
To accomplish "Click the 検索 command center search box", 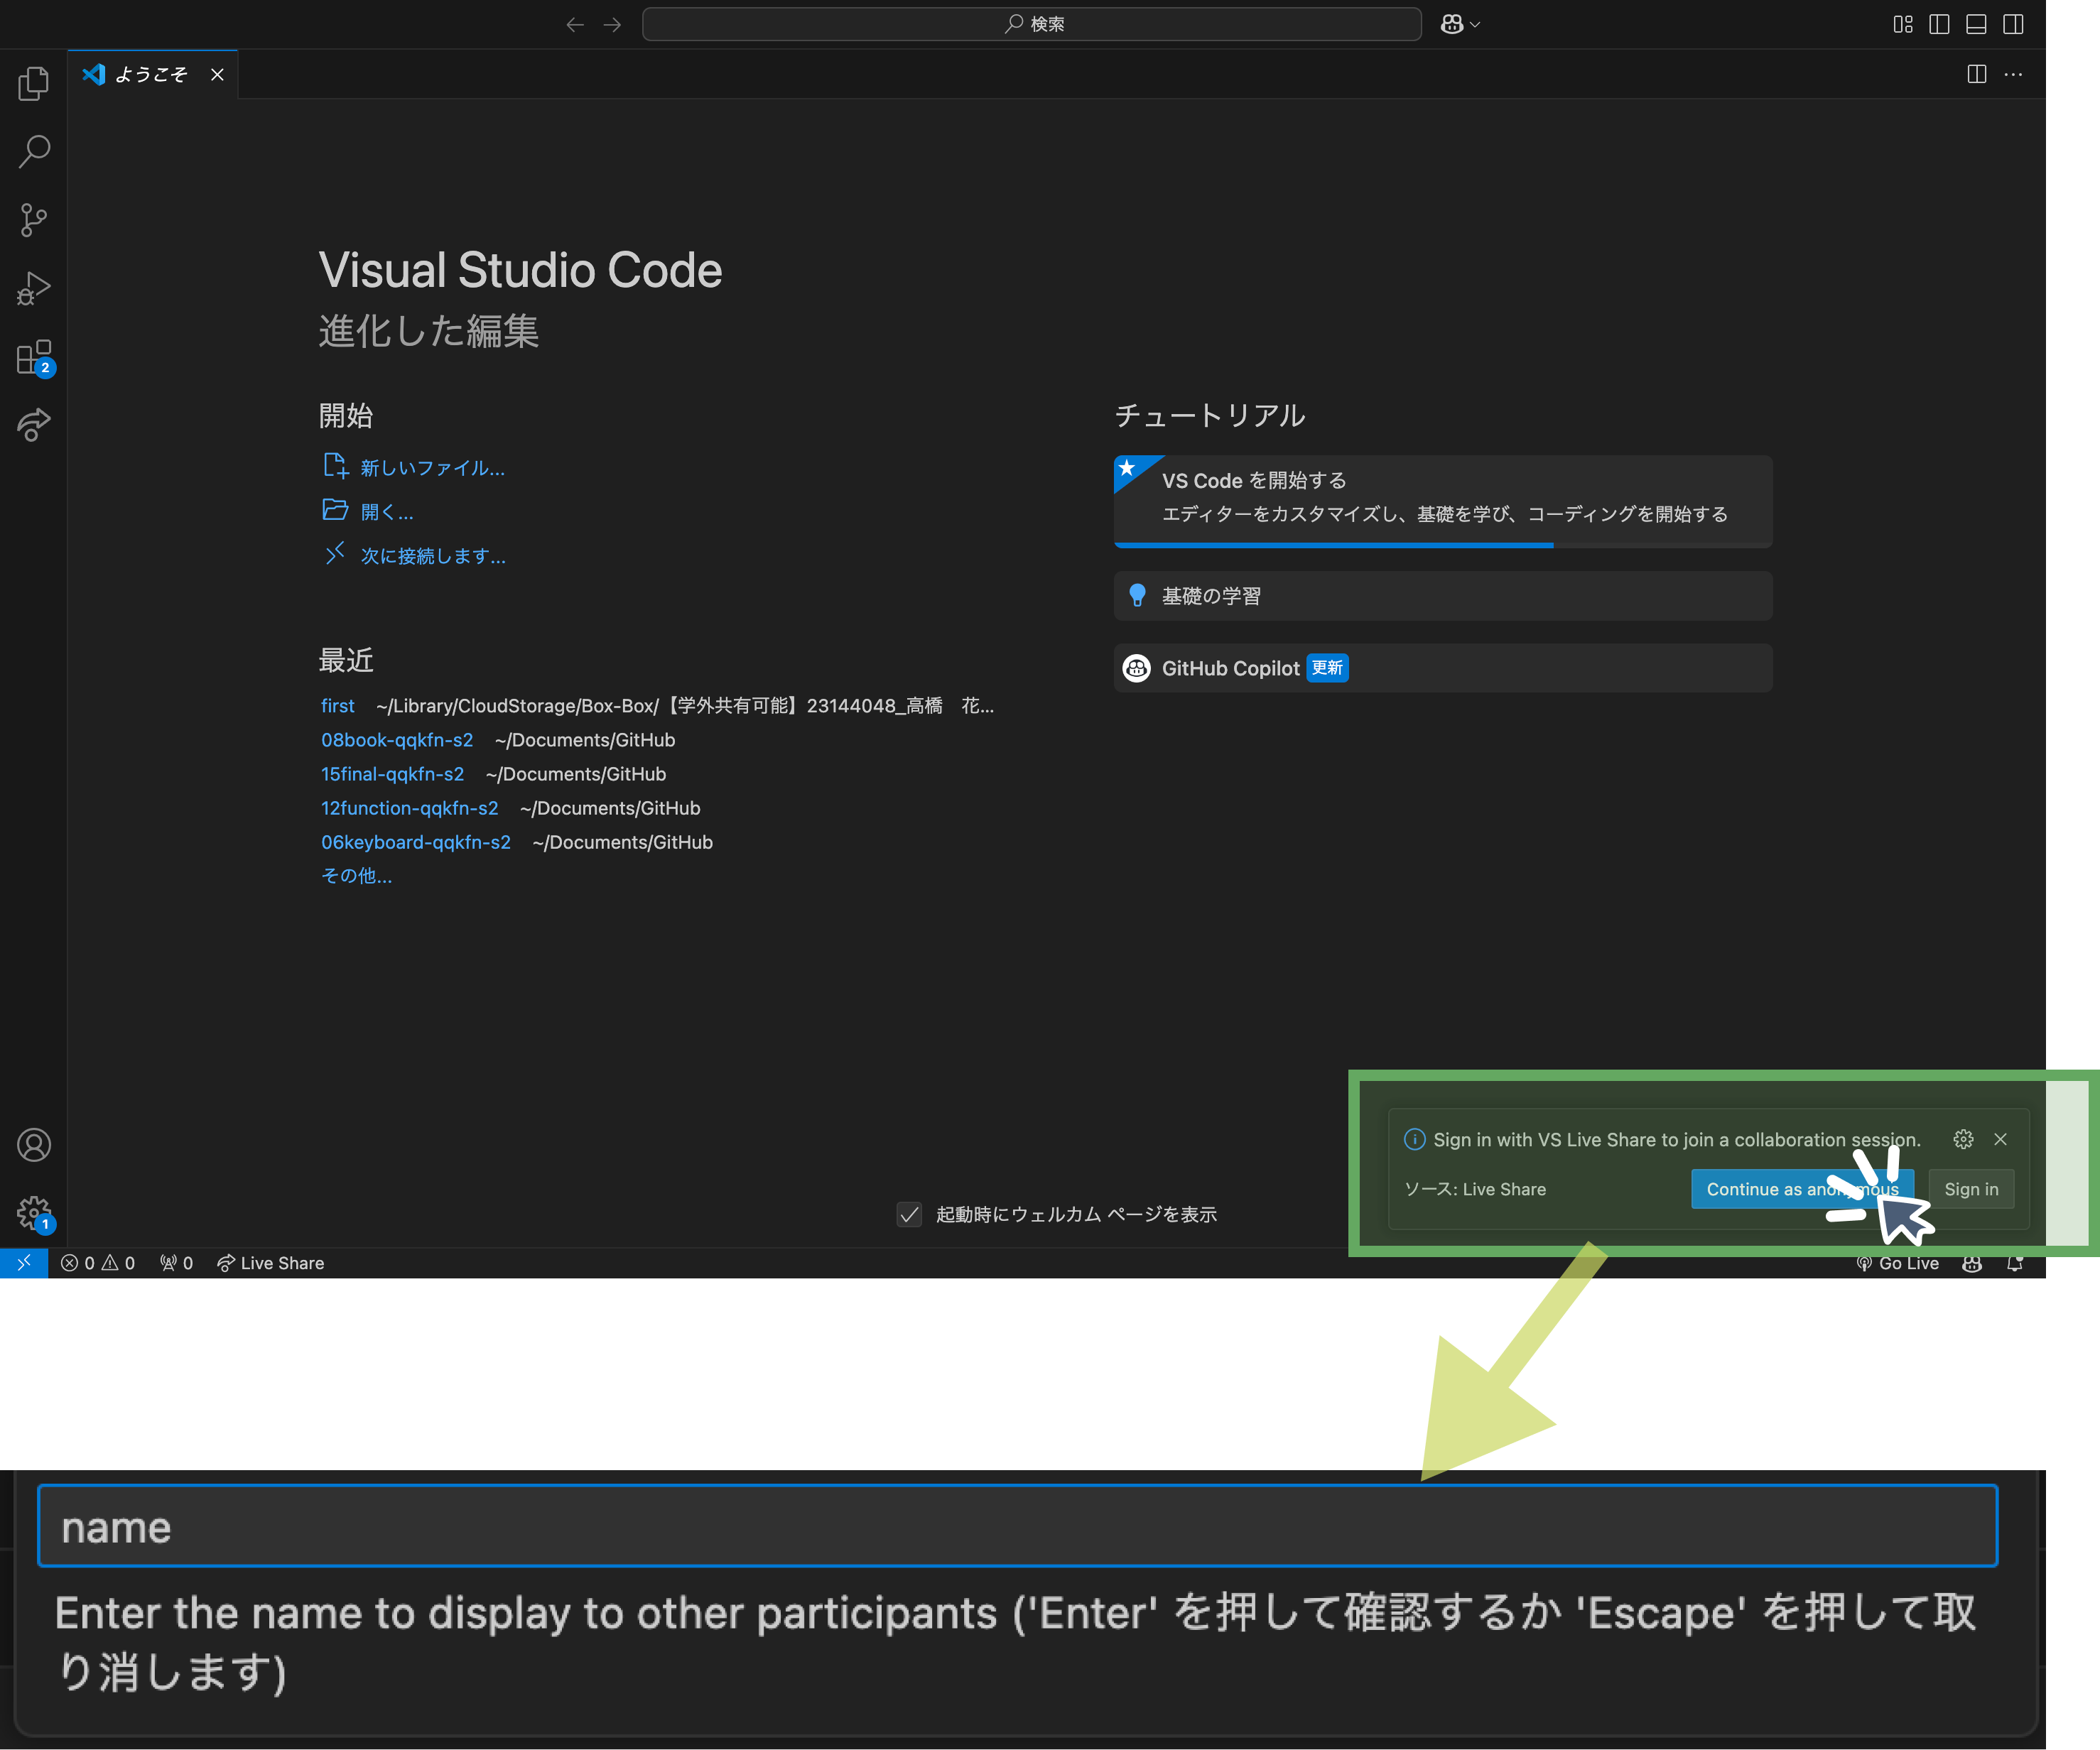I will coord(1032,24).
